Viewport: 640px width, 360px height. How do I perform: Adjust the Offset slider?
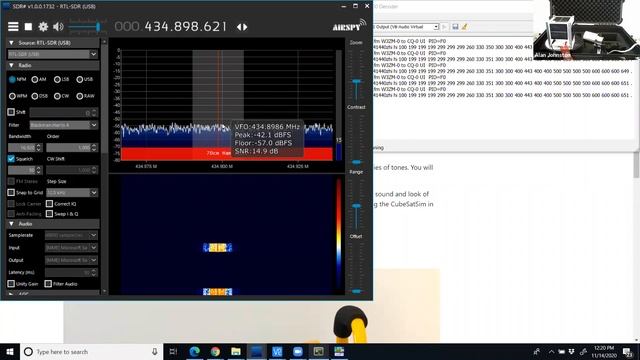pos(356,291)
